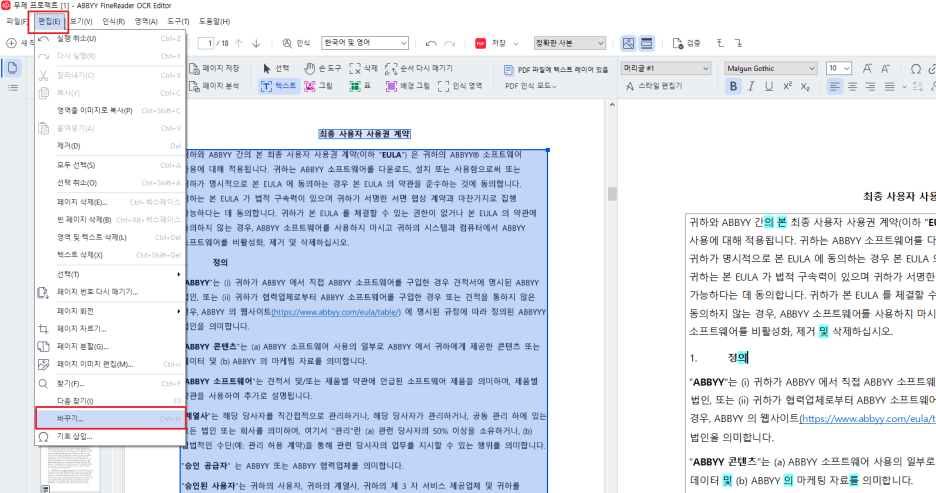Open the 한국어 및 영어 language dropdown
936x493 pixels.
click(x=365, y=43)
